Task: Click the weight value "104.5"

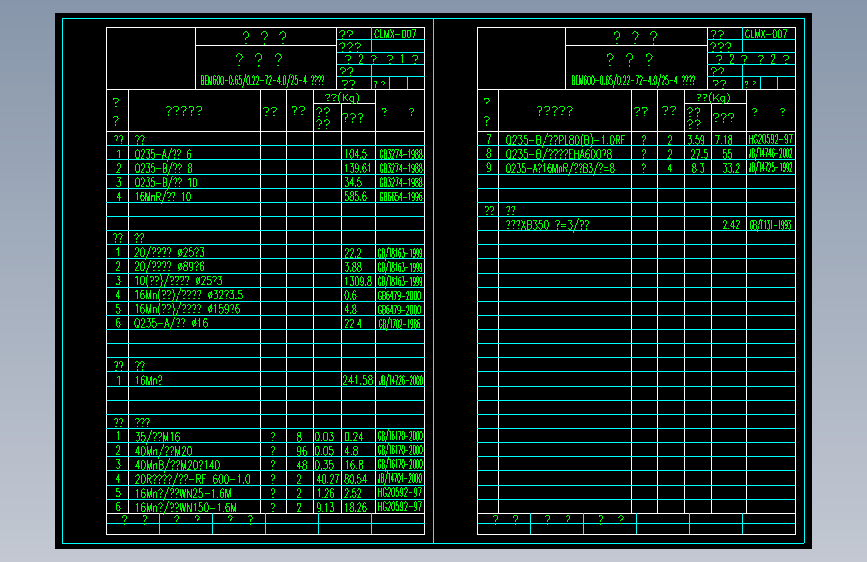Action: click(x=356, y=154)
